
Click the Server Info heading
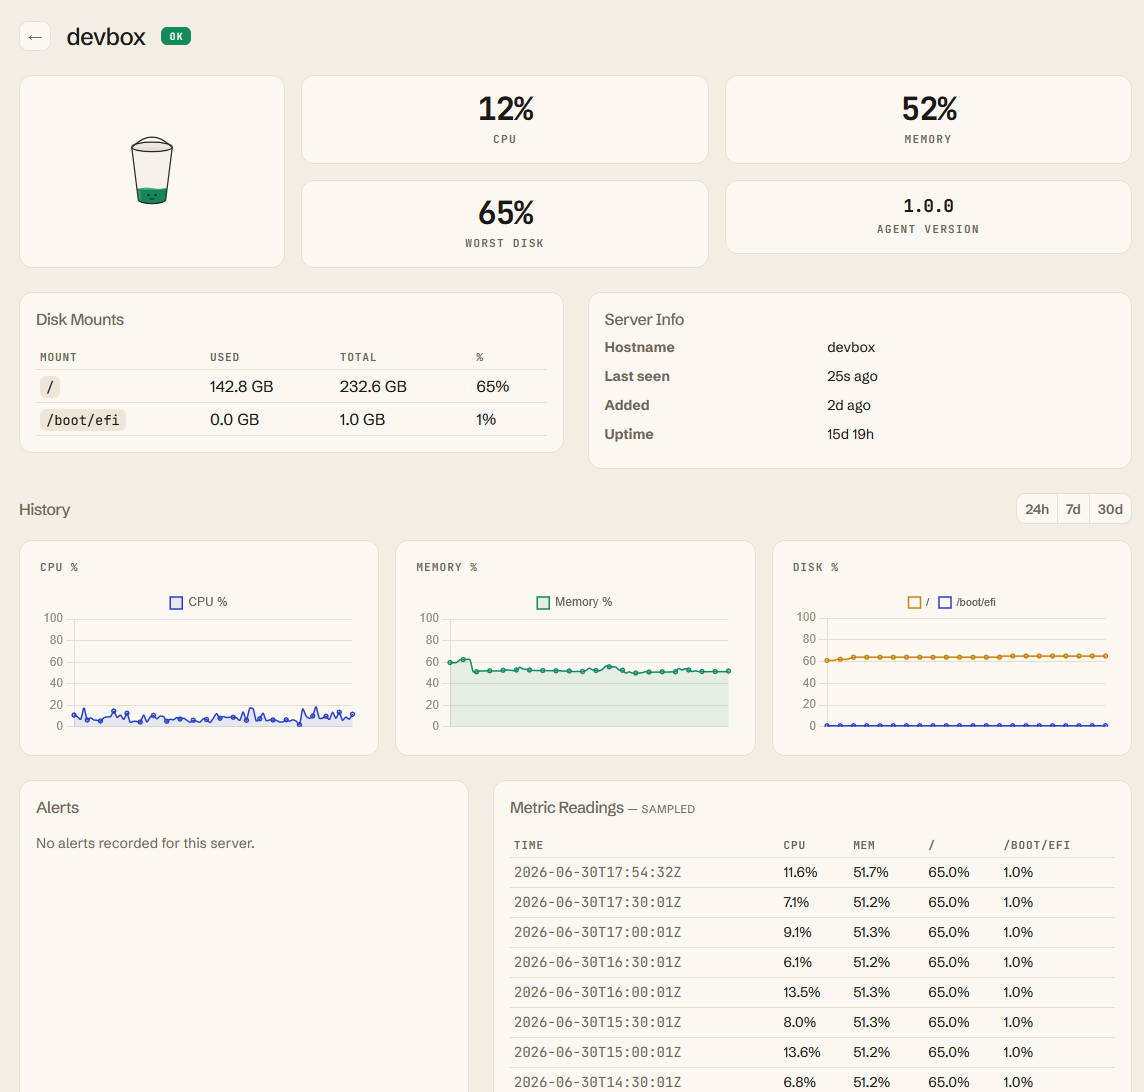tap(644, 320)
